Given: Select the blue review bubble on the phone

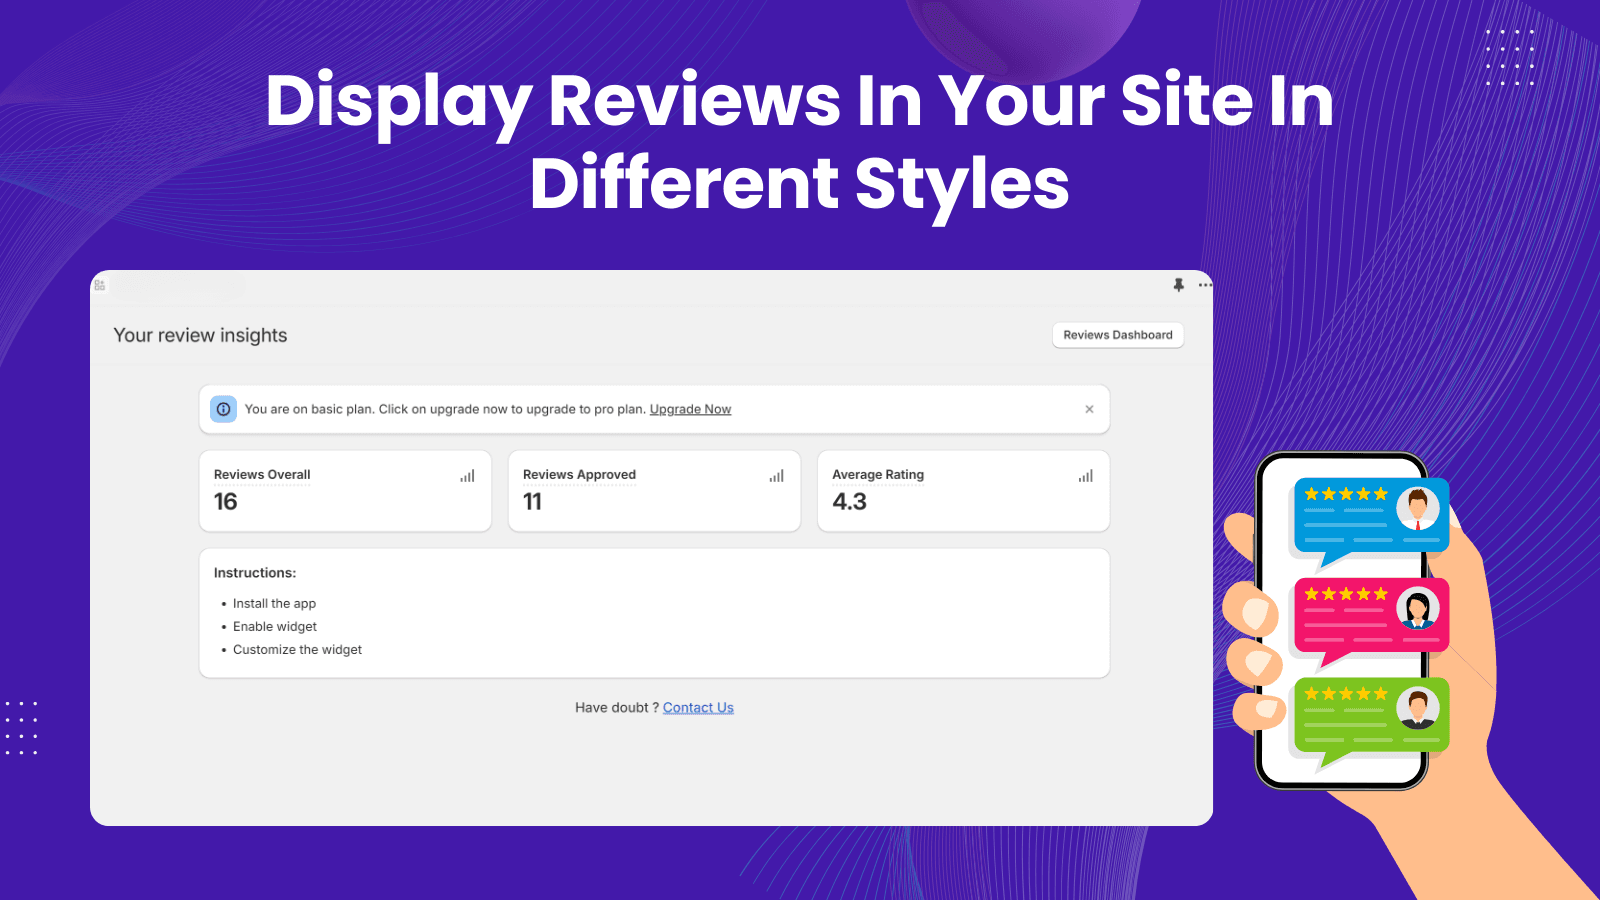Looking at the screenshot, I should (1370, 516).
